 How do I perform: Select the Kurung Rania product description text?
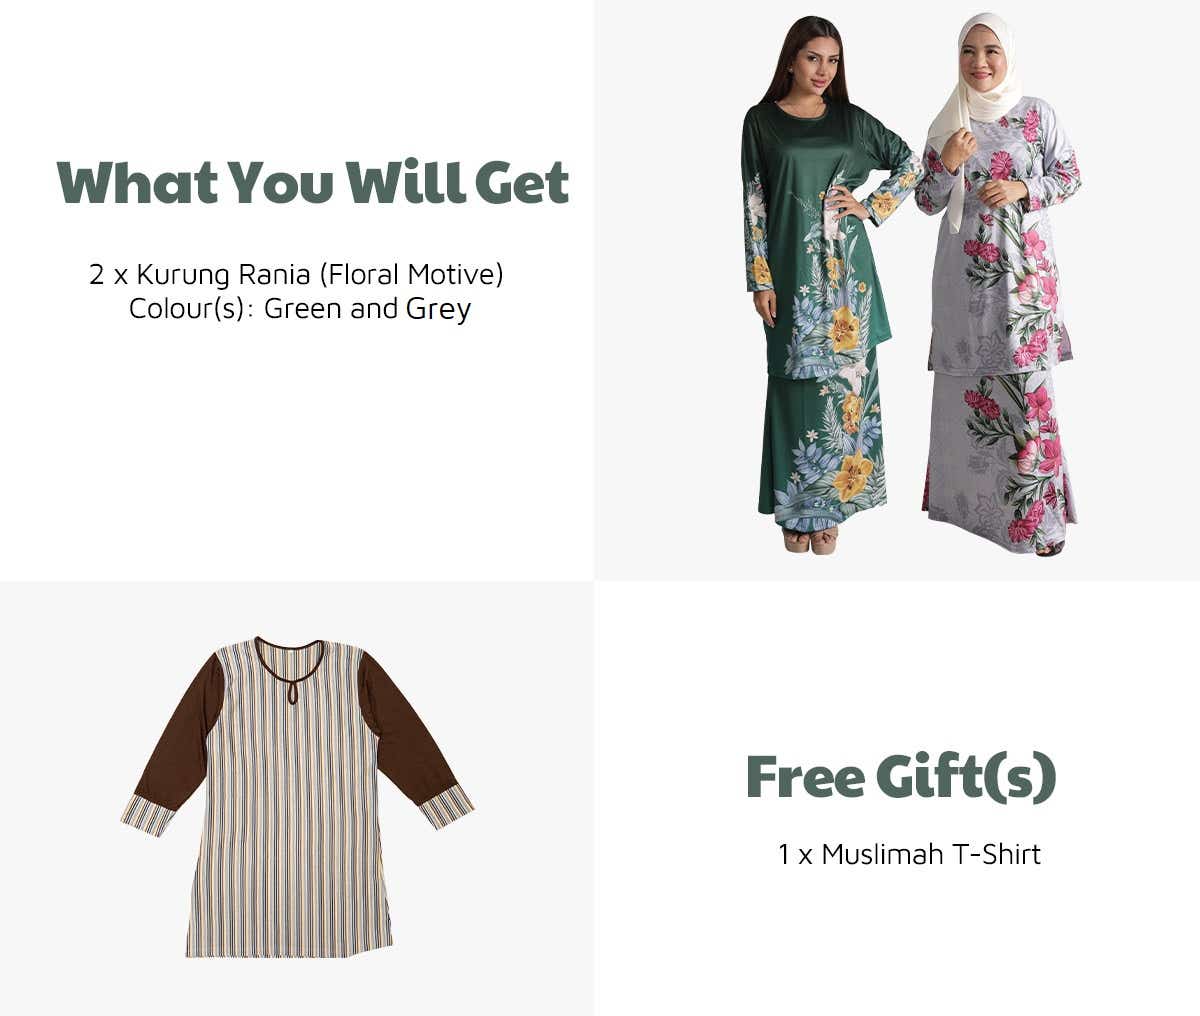[x=296, y=274]
